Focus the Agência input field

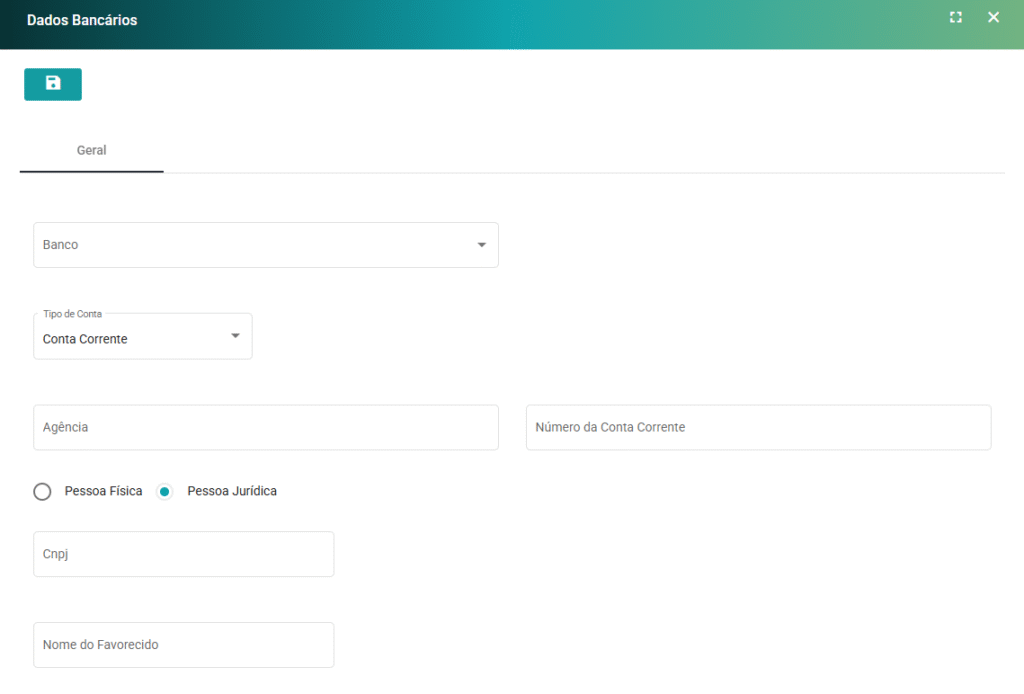[265, 428]
